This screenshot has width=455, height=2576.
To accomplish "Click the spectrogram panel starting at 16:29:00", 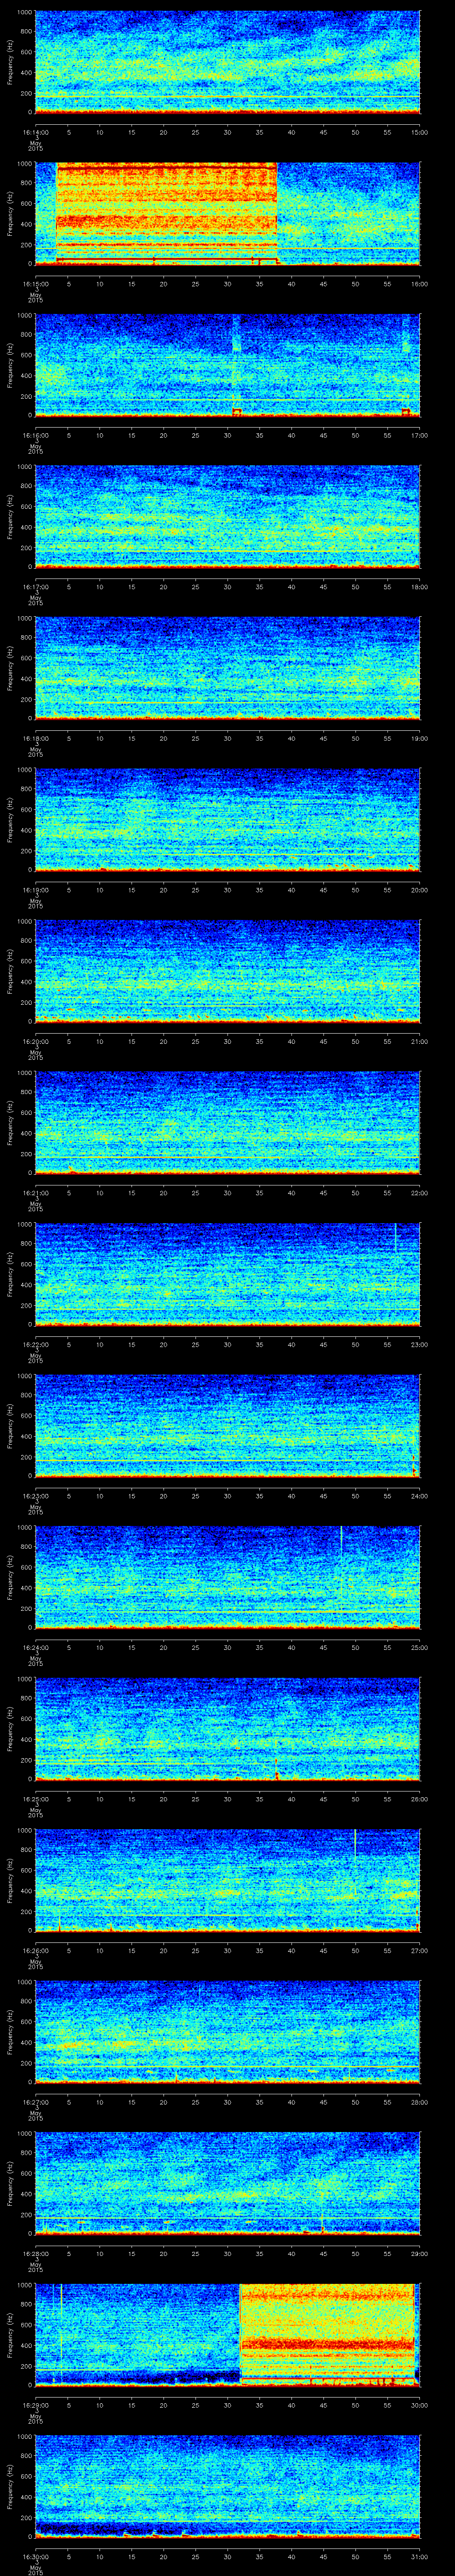I will (228, 2335).
